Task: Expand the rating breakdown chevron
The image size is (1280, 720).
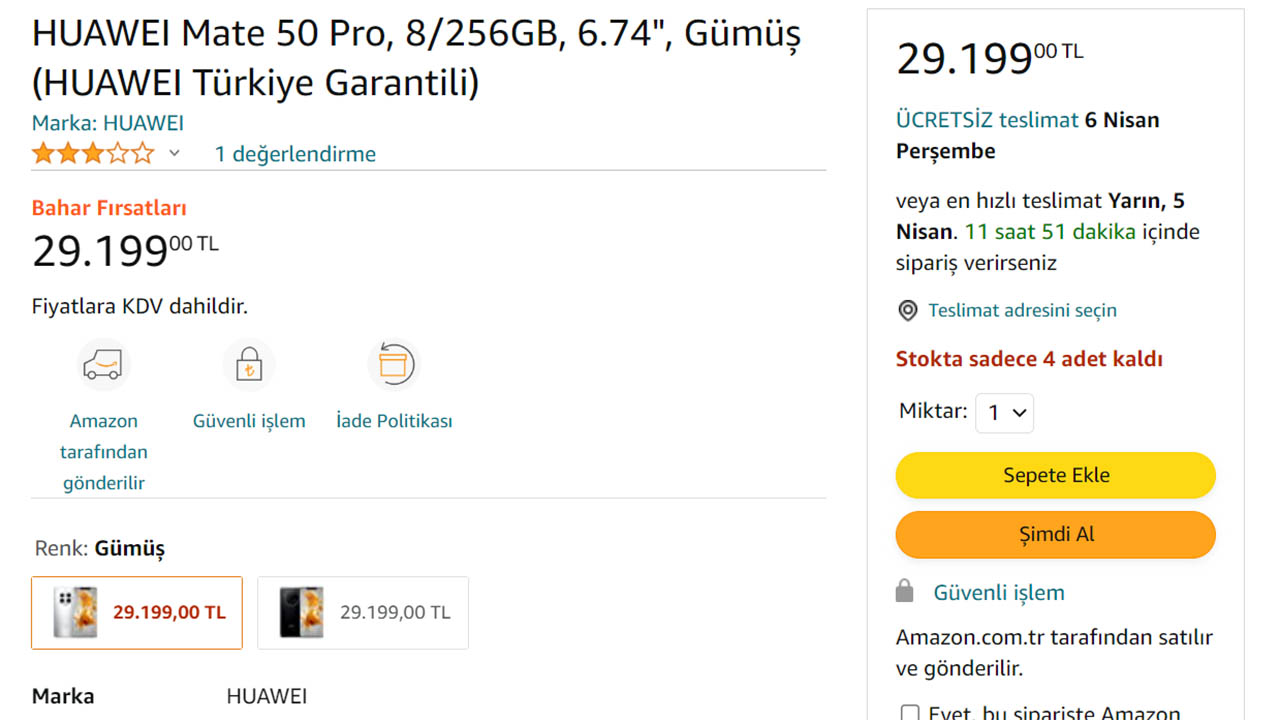Action: pyautogui.click(x=174, y=154)
